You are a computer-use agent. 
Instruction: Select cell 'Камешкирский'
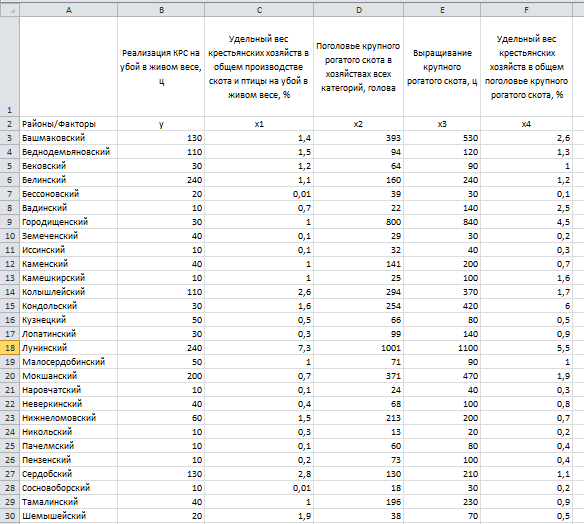pos(69,278)
